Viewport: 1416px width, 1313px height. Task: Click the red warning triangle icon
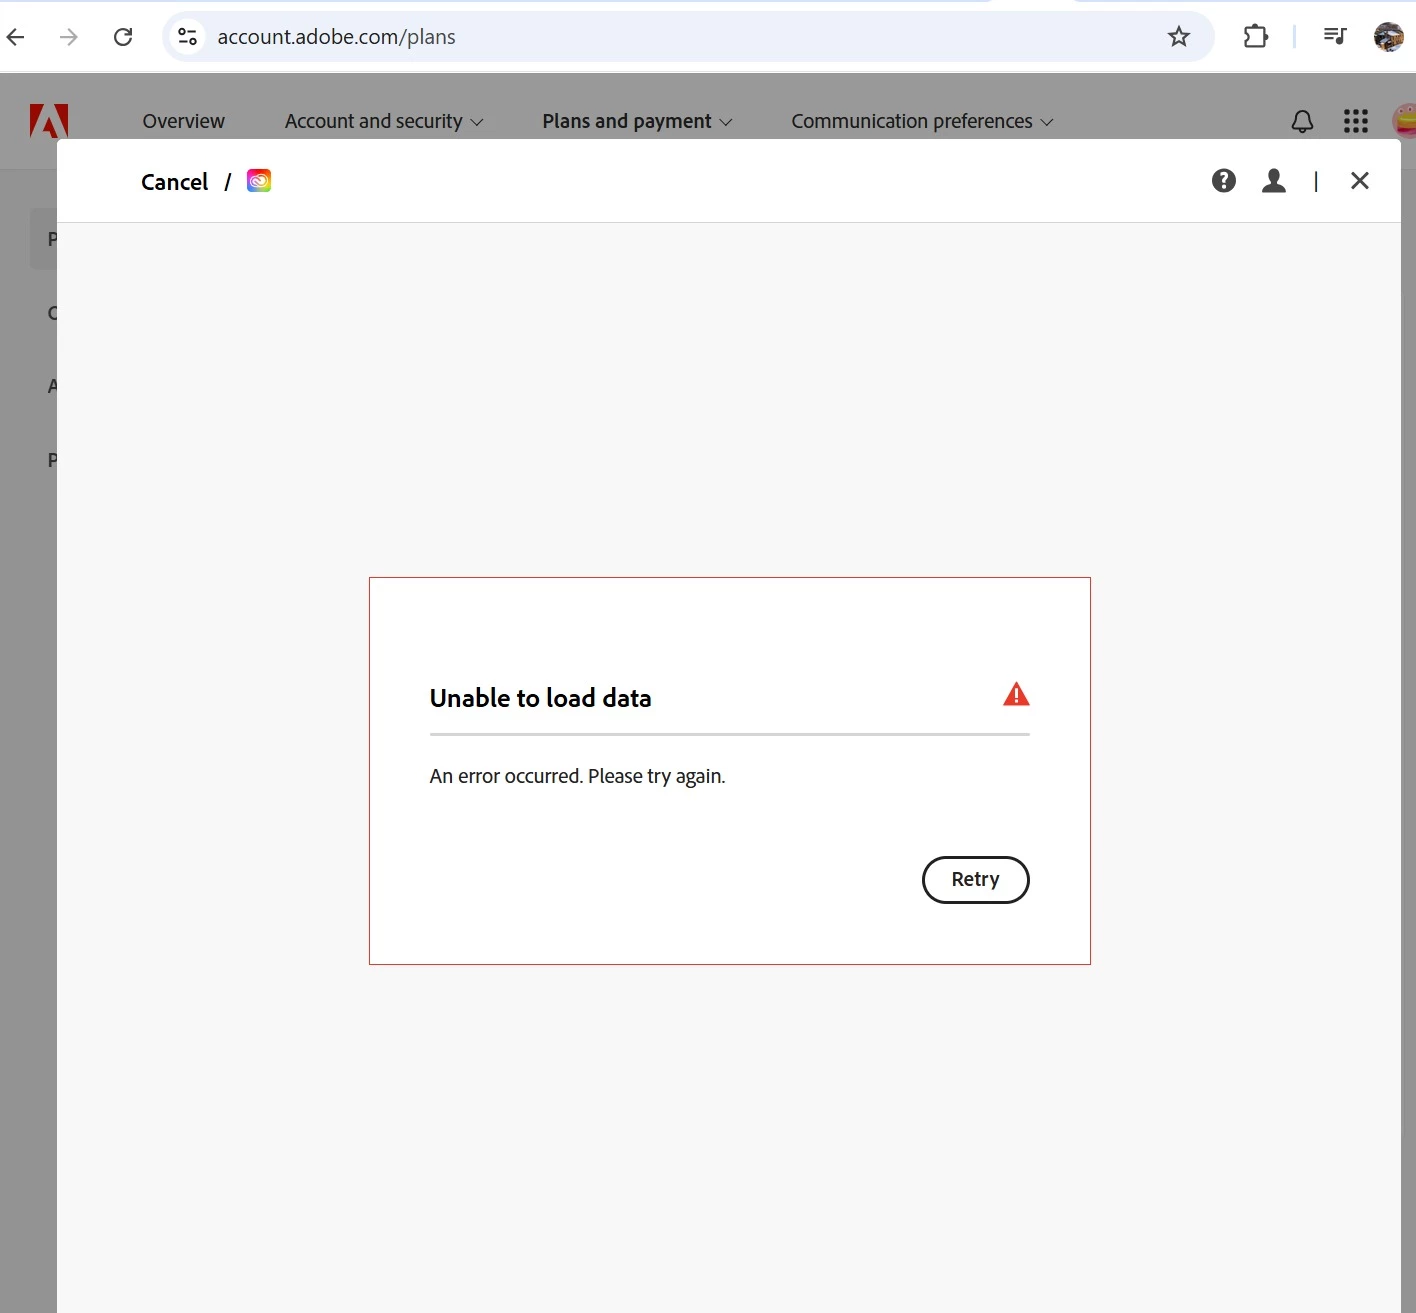point(1016,694)
